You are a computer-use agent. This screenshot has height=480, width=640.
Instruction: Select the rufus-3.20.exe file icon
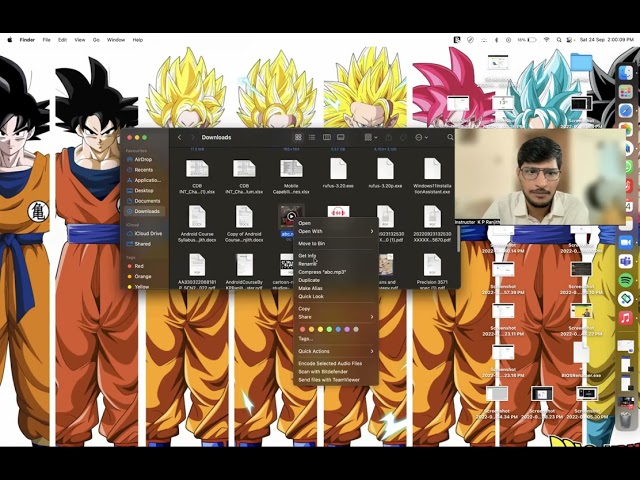coord(338,169)
